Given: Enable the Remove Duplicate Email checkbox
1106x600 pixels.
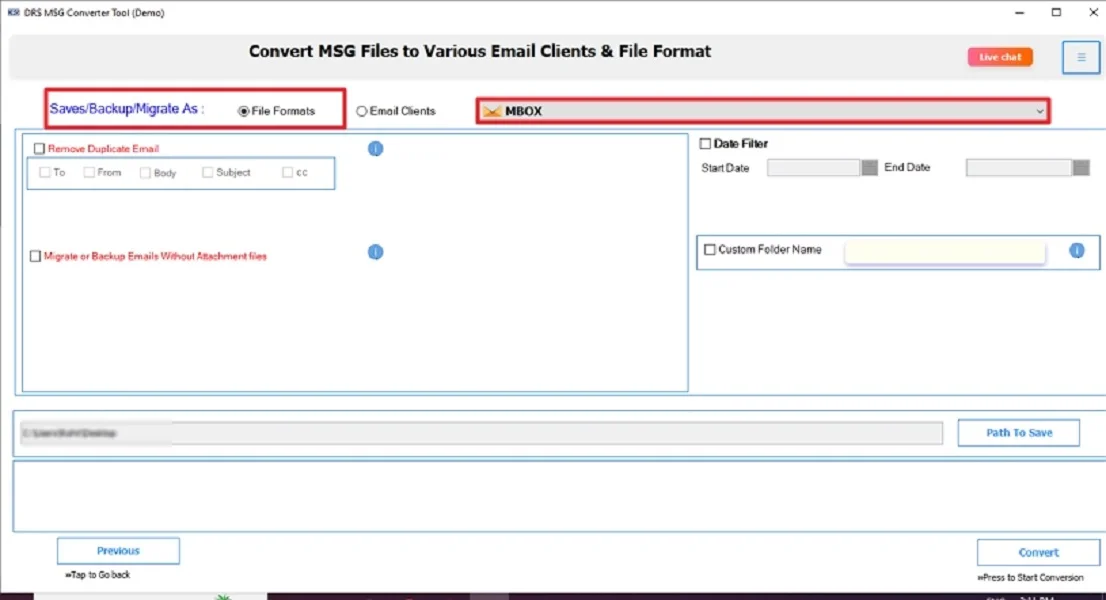Looking at the screenshot, I should (x=40, y=148).
